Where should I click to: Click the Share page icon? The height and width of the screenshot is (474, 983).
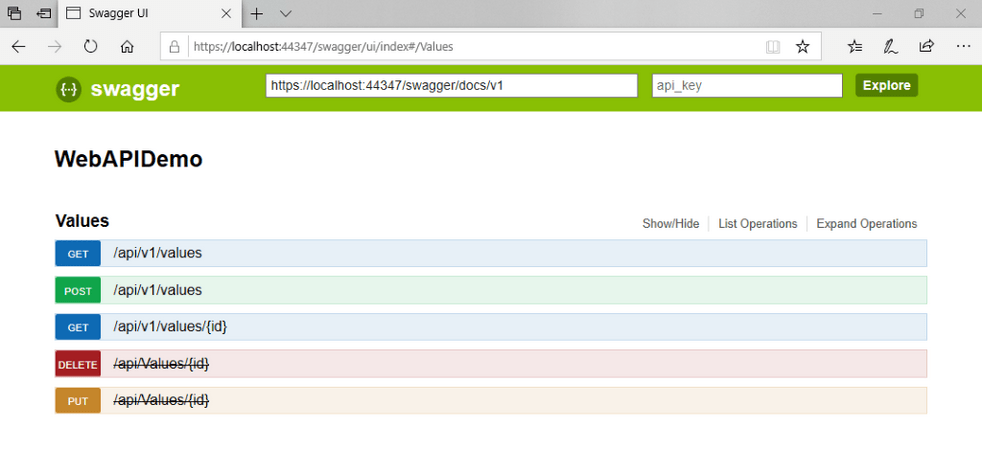pyautogui.click(x=927, y=46)
